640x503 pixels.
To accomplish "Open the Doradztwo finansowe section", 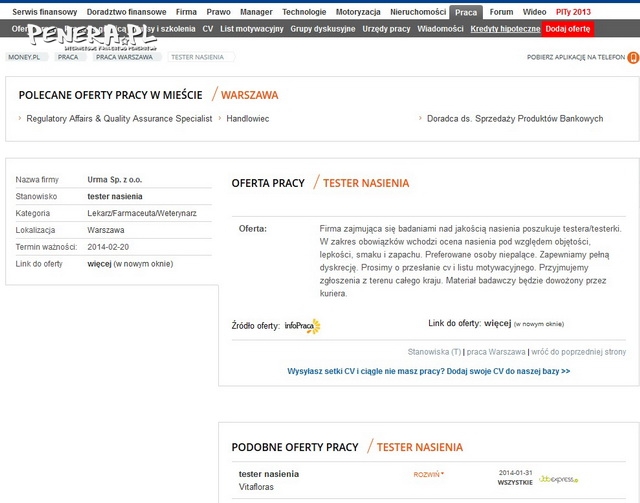I will pos(127,12).
